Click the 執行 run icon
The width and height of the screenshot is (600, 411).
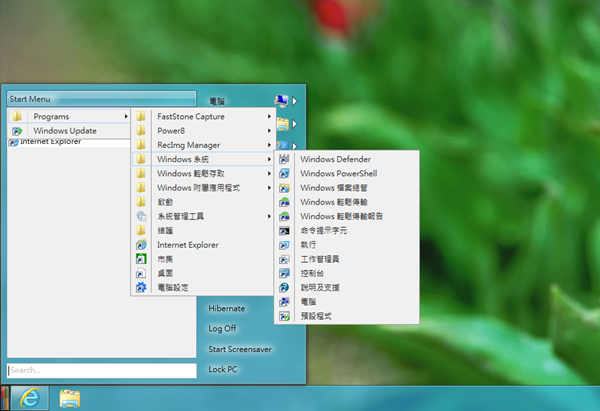(284, 245)
